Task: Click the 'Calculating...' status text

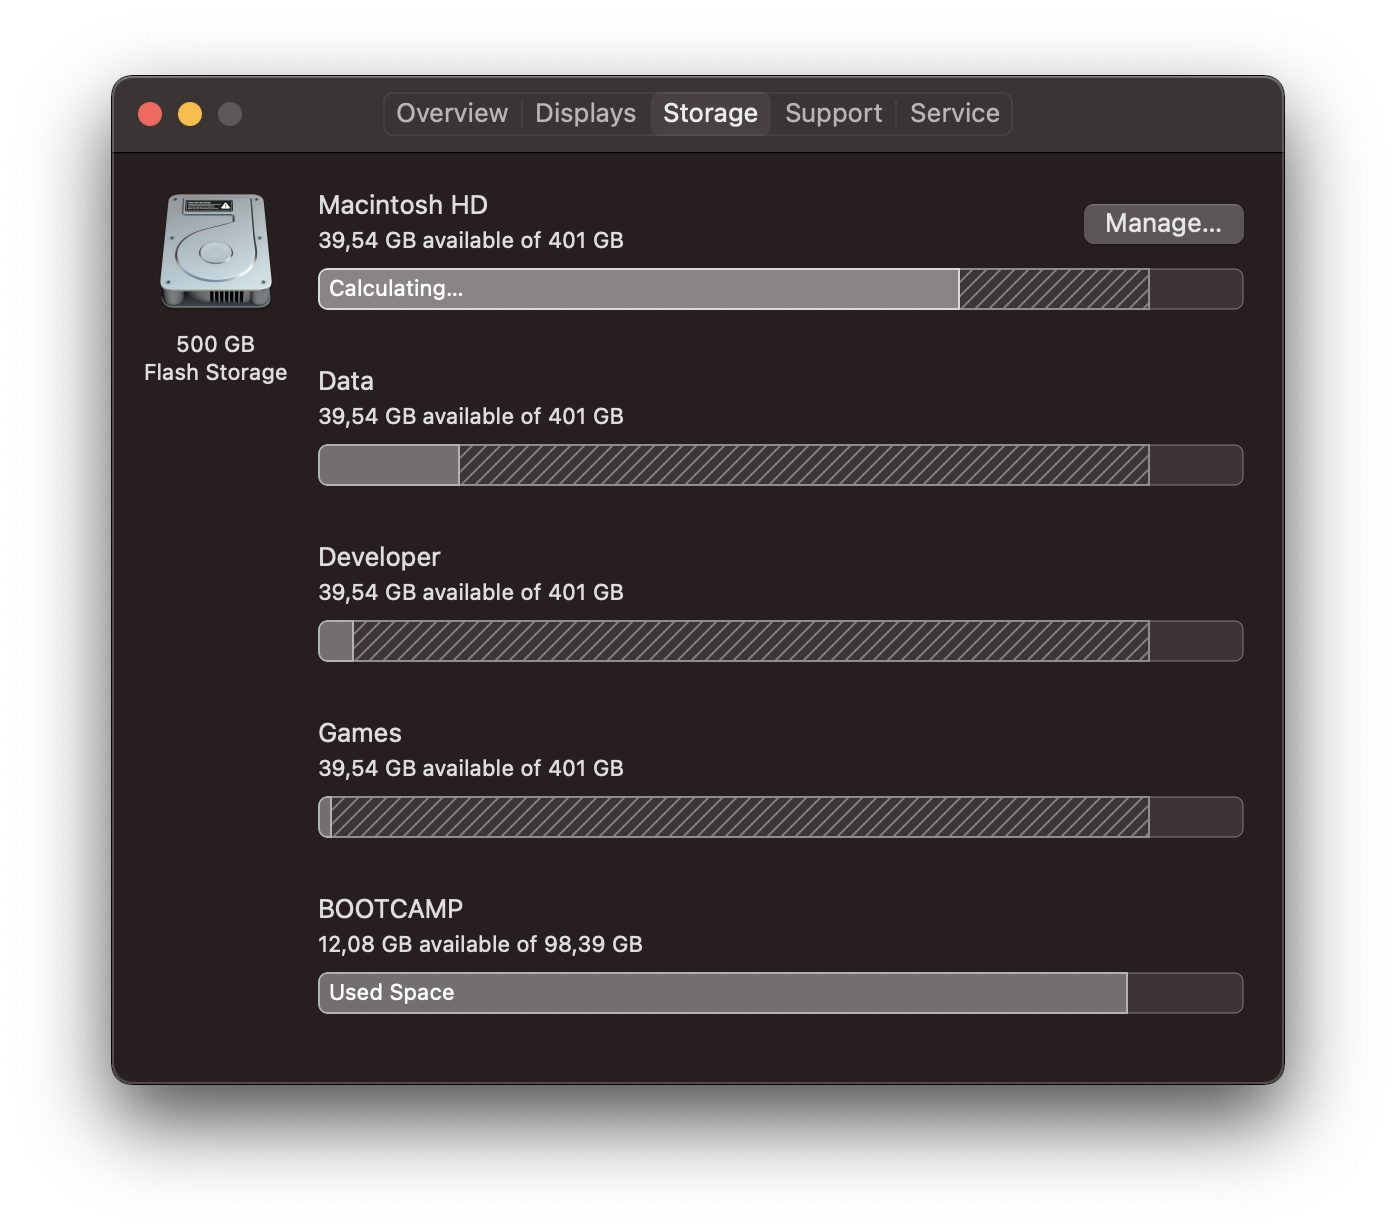Action: coord(396,288)
